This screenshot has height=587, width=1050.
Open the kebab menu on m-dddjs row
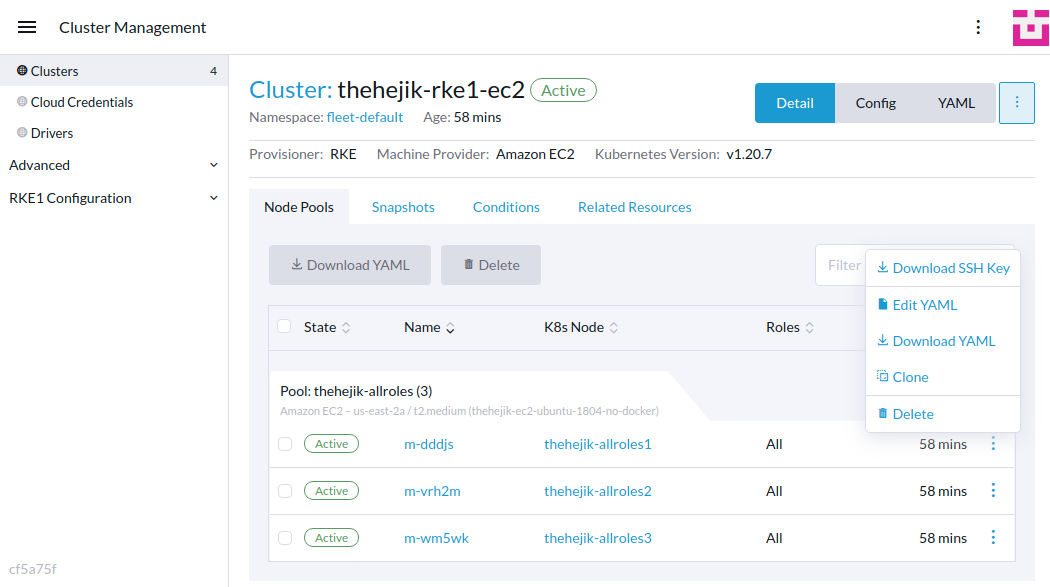point(993,443)
